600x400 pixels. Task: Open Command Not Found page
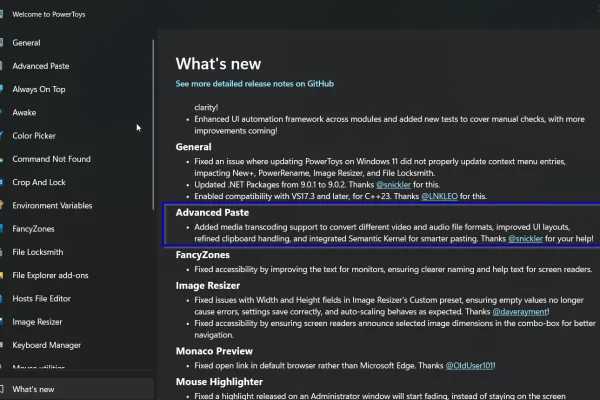51,159
